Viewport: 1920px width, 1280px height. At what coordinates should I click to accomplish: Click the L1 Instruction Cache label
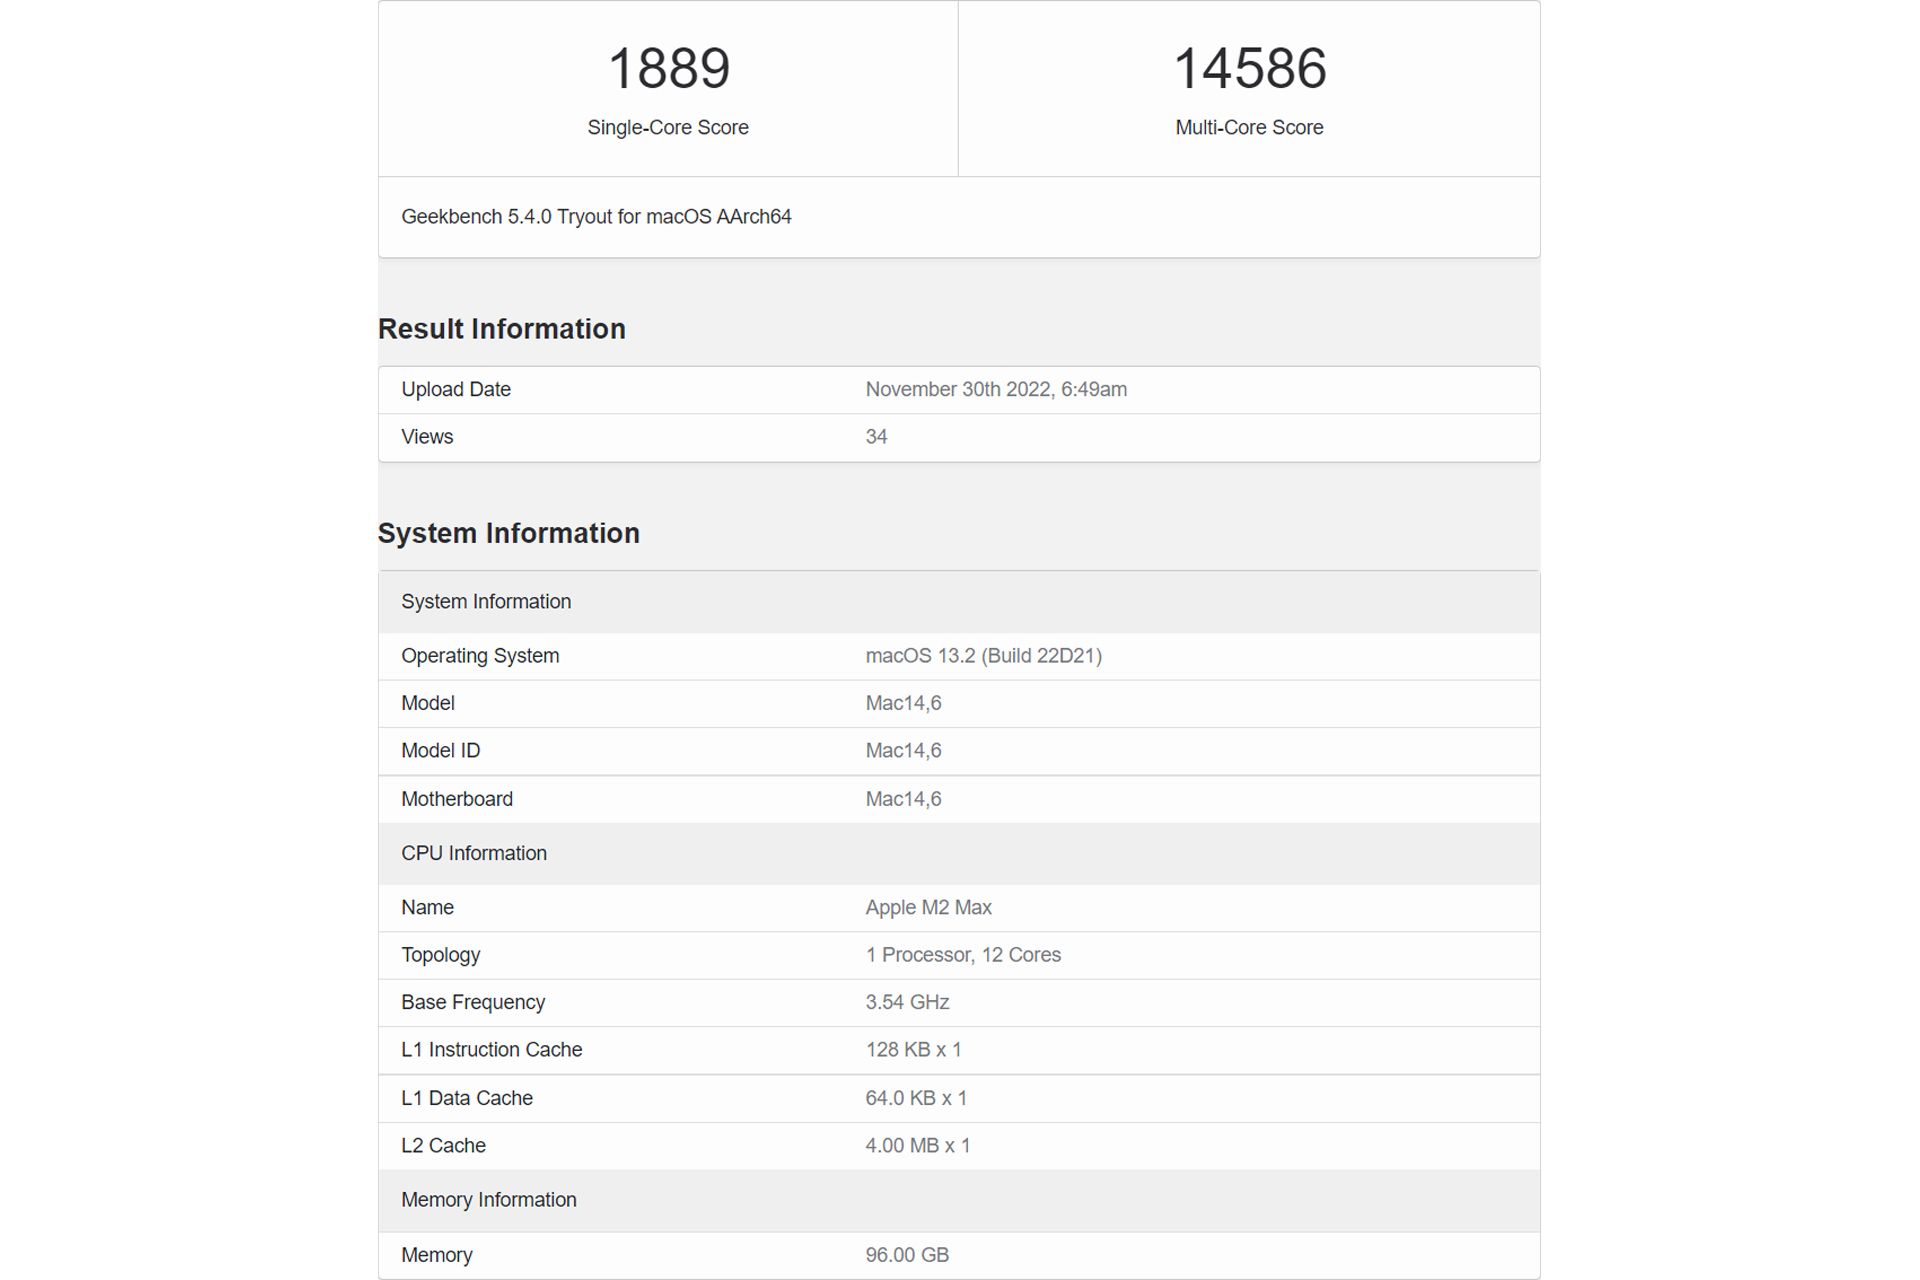click(491, 1050)
